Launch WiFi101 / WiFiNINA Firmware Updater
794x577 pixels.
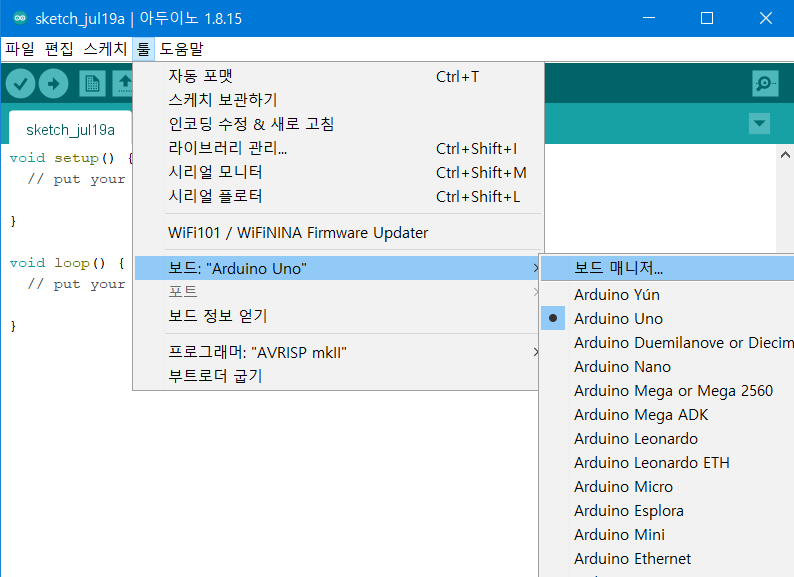point(337,233)
